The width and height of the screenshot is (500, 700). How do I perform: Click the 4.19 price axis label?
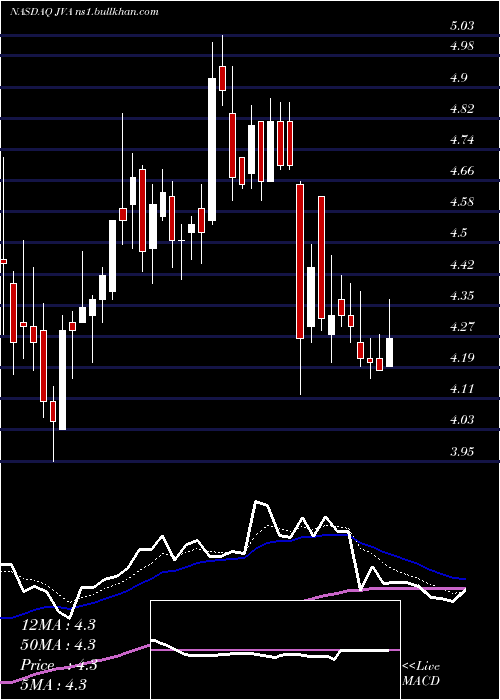[x=462, y=358]
